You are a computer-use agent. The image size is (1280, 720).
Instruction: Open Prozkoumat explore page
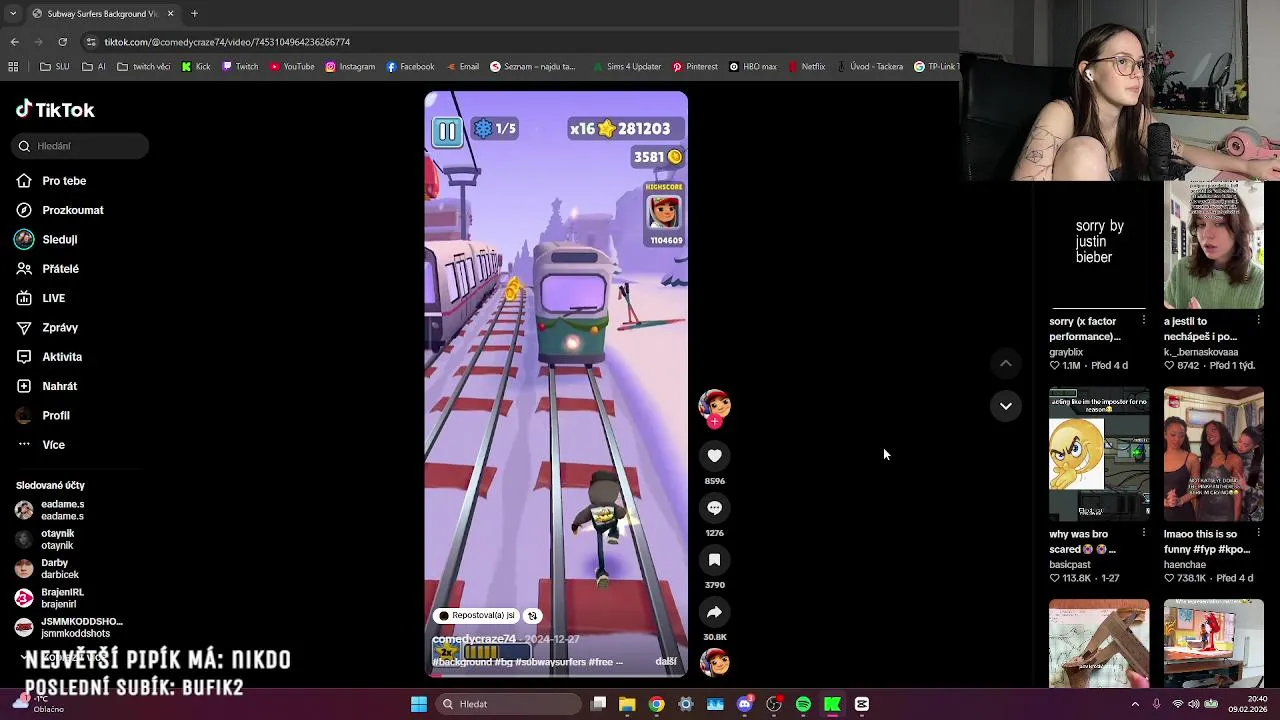pos(60,210)
